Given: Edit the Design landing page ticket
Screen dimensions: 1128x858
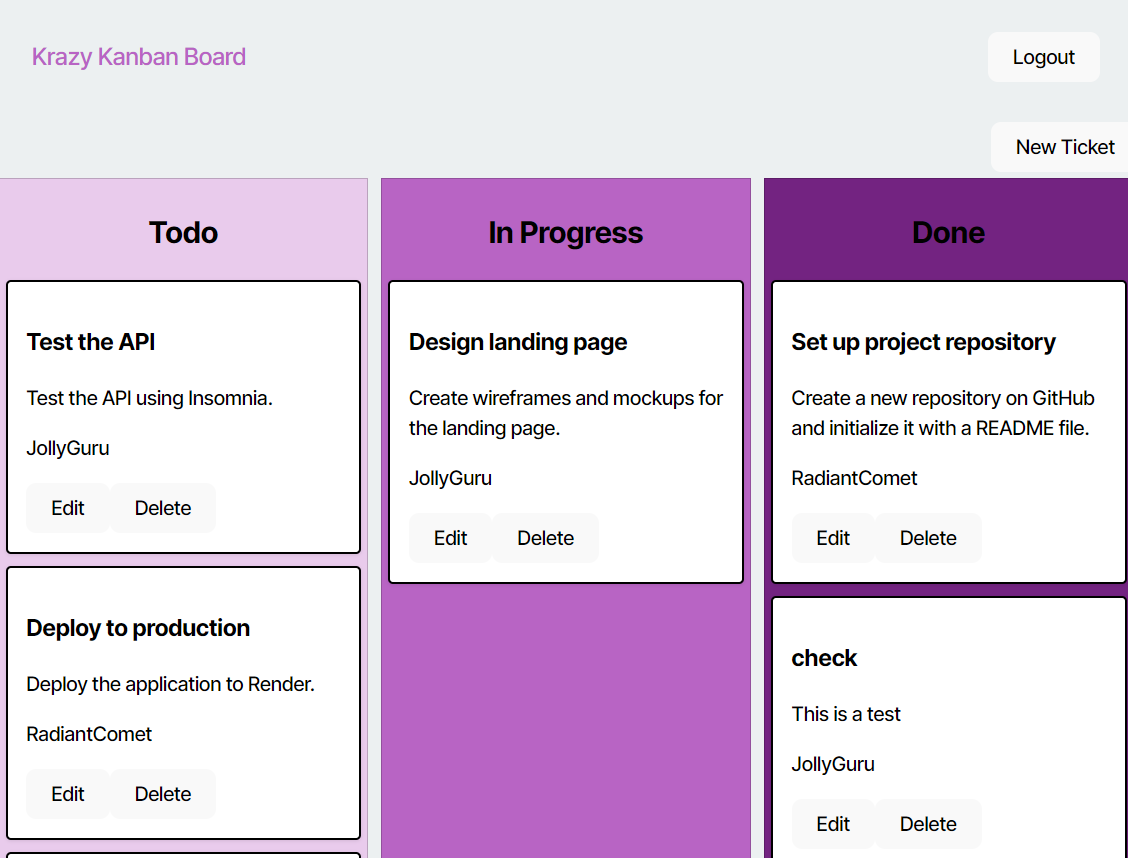Looking at the screenshot, I should pyautogui.click(x=450, y=538).
